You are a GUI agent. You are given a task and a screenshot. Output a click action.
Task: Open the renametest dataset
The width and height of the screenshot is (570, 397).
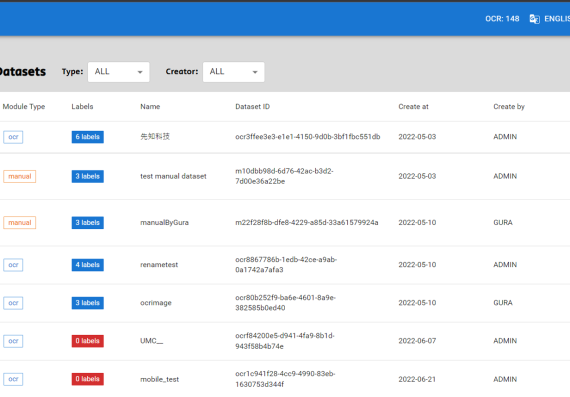159,265
